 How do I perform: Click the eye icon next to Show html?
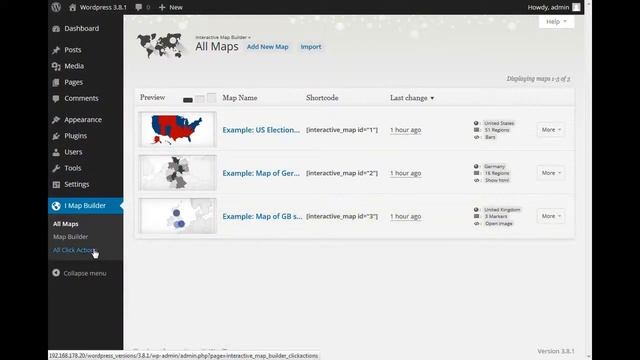(x=476, y=180)
